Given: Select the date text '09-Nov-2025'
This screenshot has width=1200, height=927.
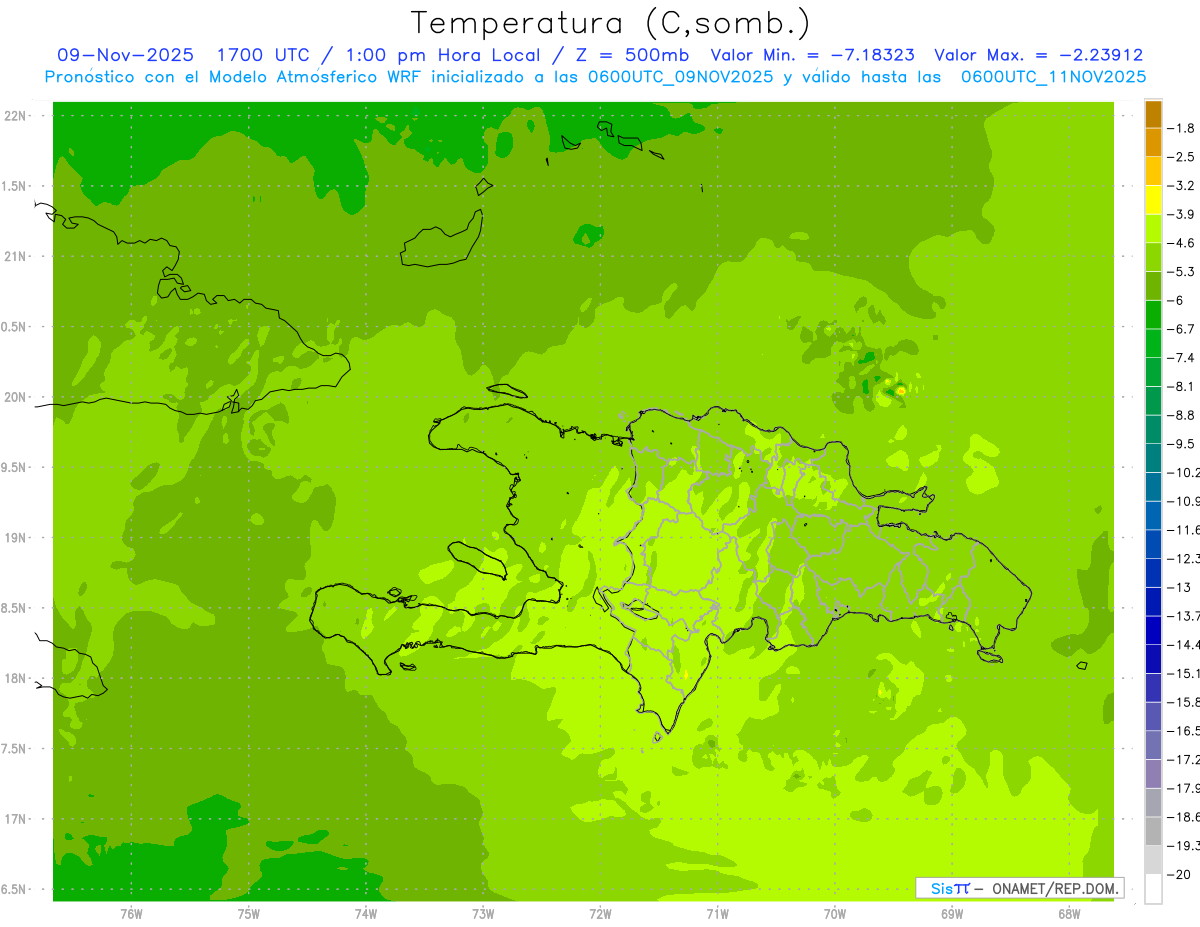Looking at the screenshot, I should 125,55.
